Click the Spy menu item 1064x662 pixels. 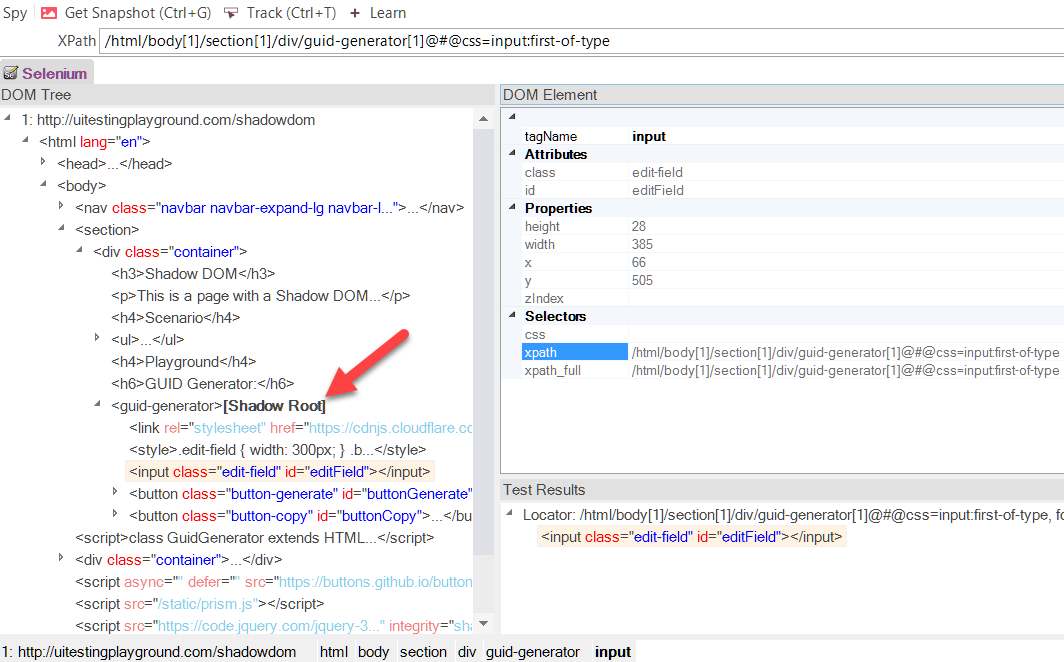15,13
